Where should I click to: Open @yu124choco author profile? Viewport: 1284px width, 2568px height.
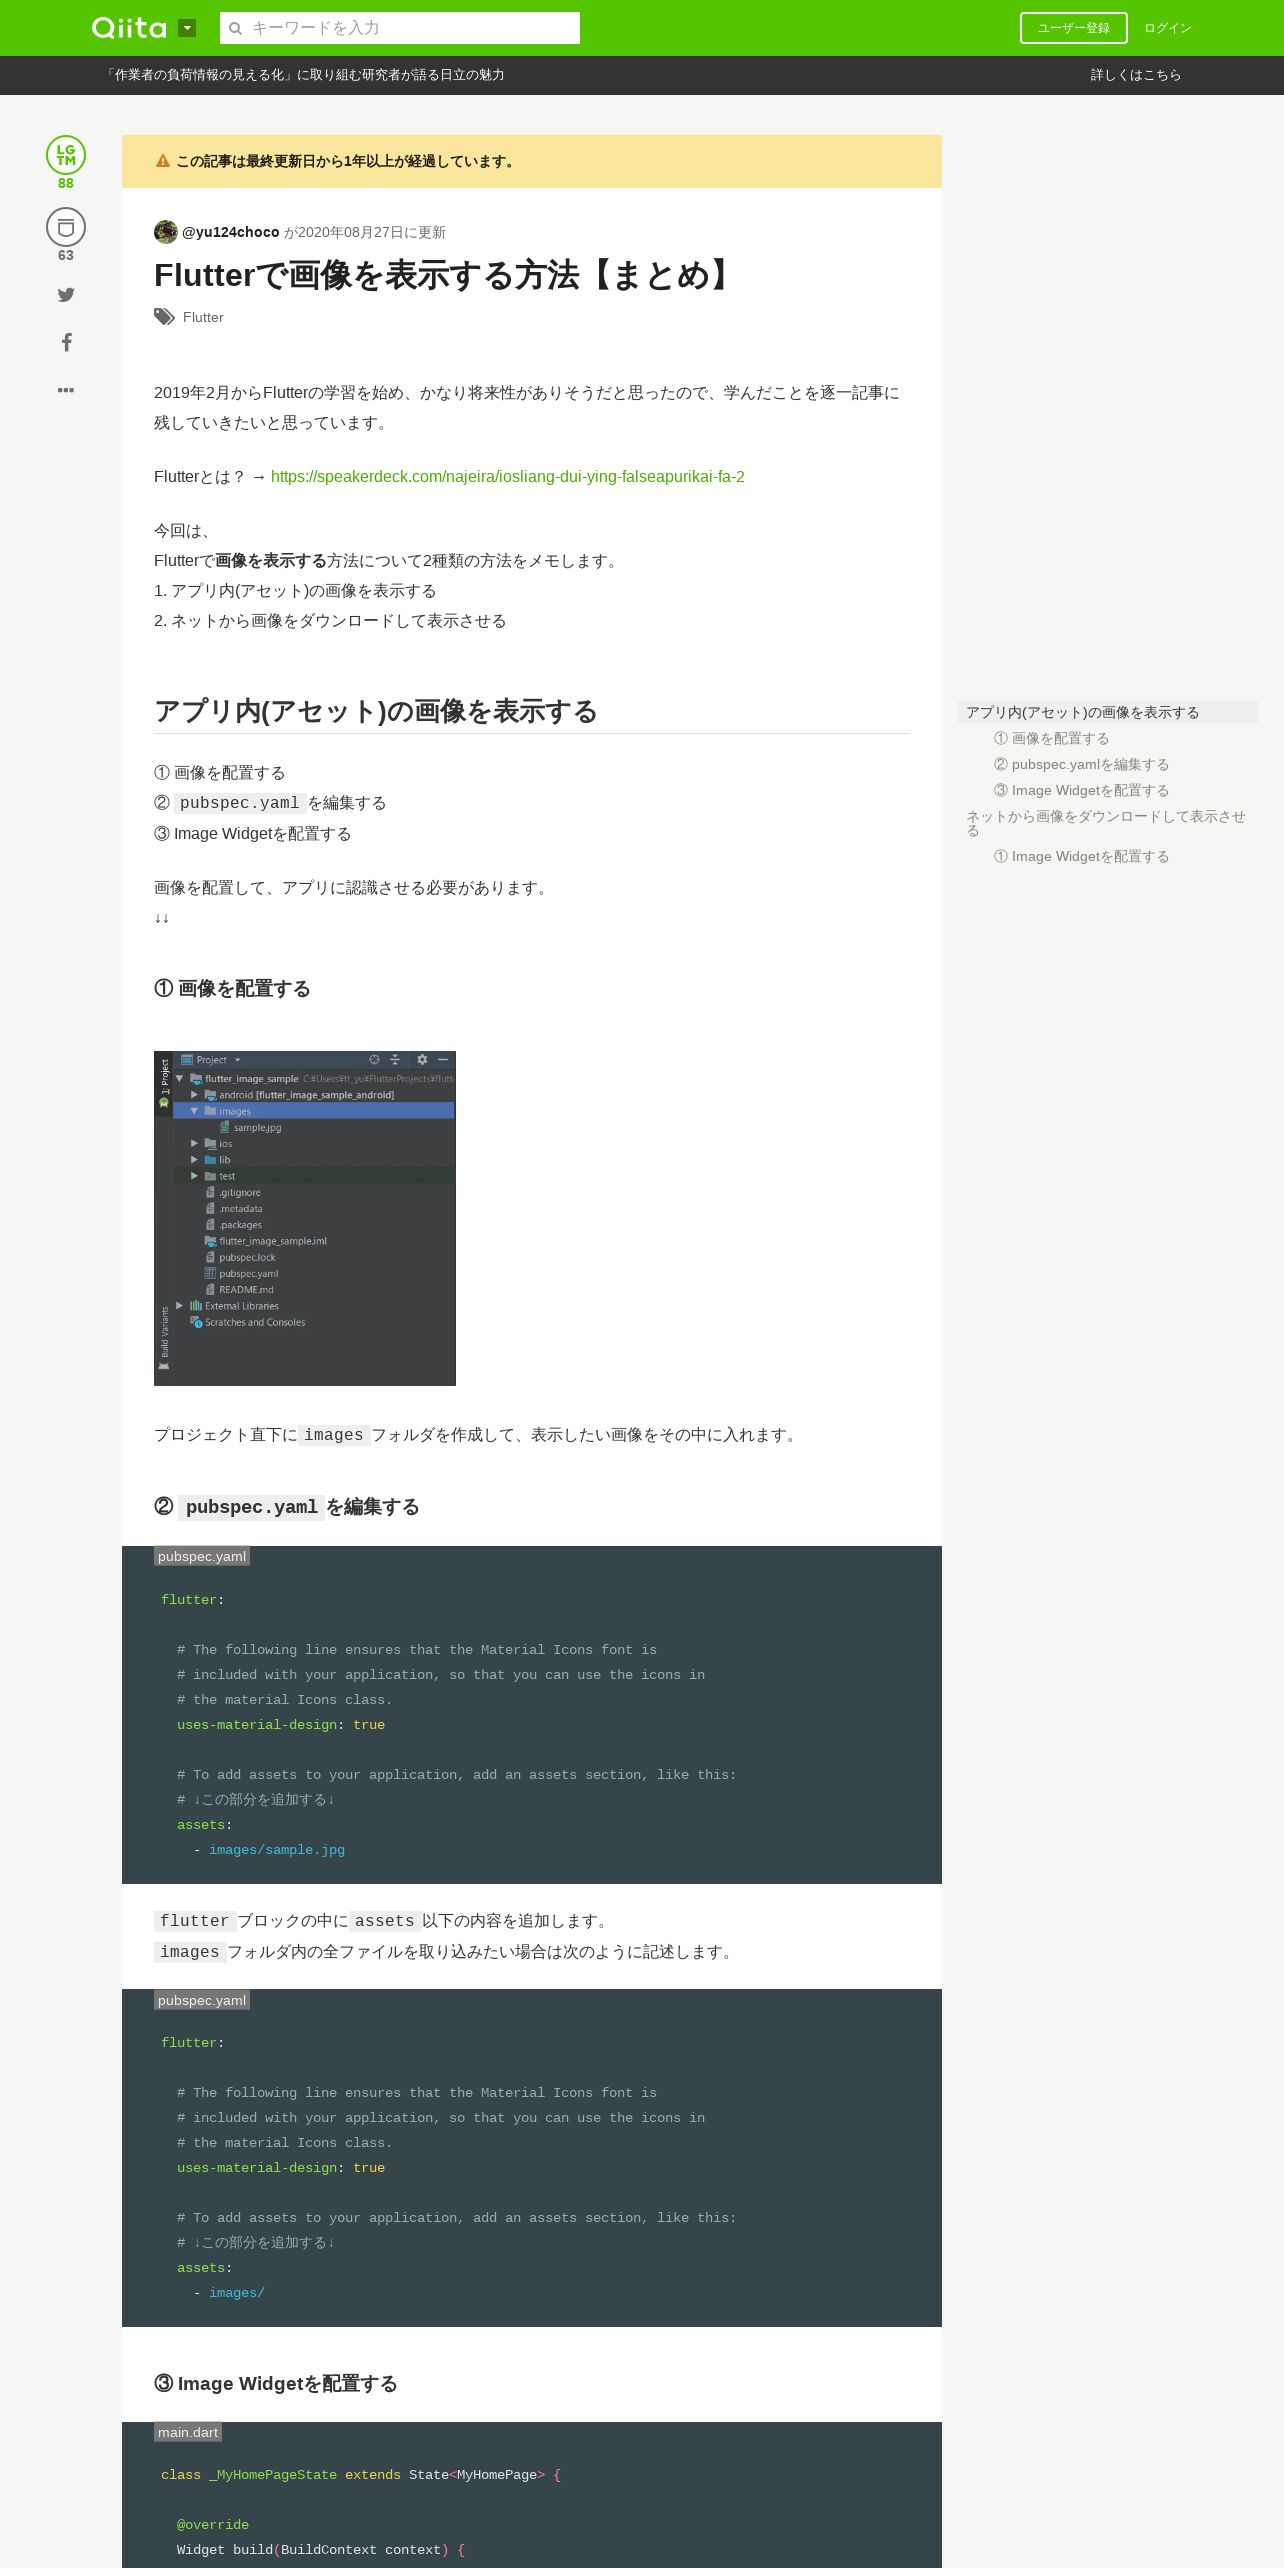[x=230, y=232]
